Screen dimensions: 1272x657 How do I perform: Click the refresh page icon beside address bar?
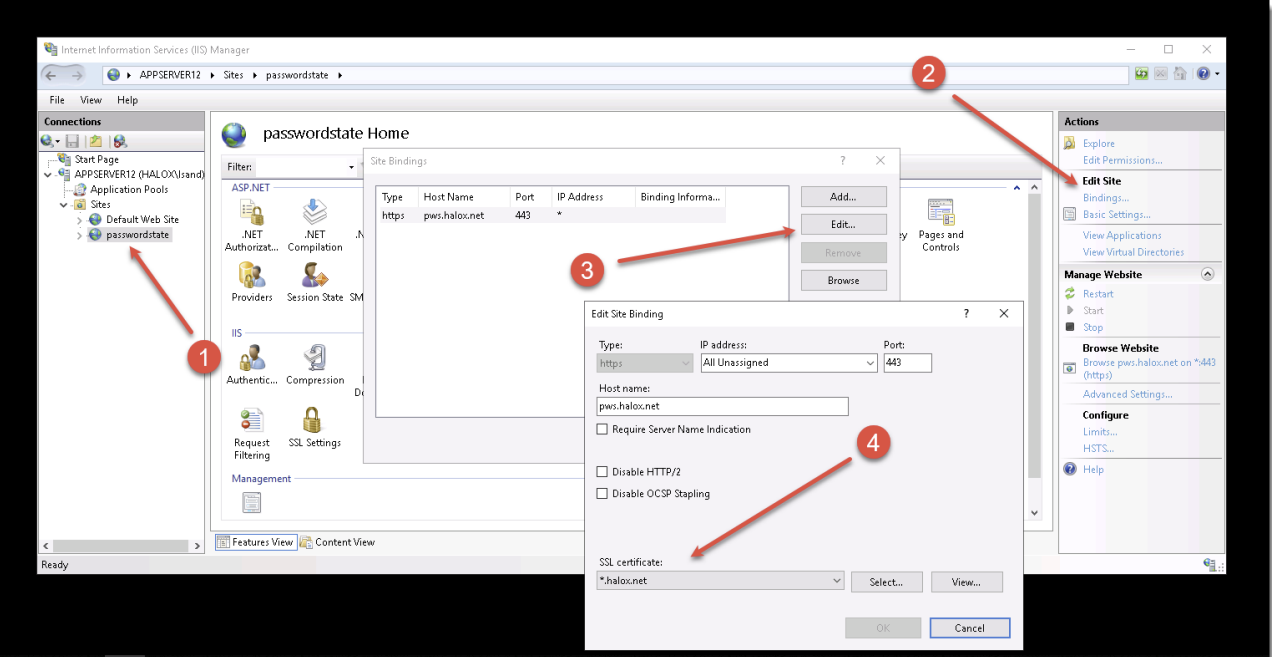(1142, 74)
